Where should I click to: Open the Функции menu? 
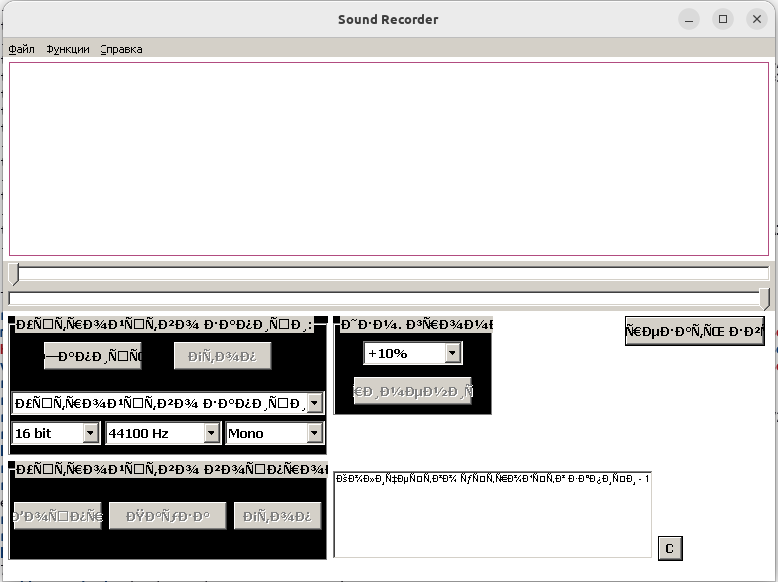coord(67,49)
